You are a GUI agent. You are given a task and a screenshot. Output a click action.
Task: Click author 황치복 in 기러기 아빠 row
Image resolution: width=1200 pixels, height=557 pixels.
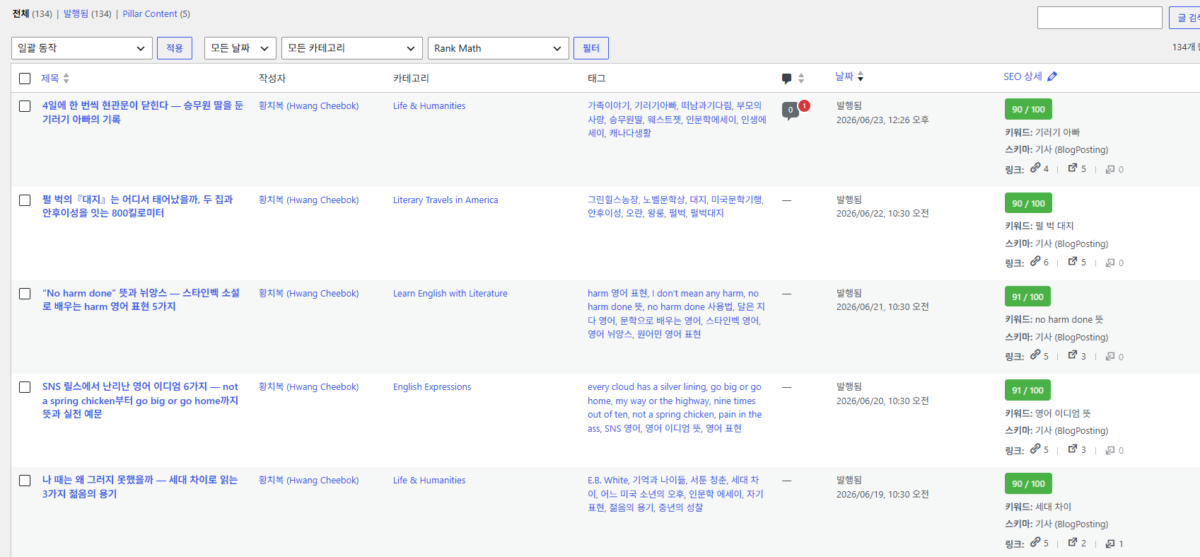pyautogui.click(x=308, y=106)
